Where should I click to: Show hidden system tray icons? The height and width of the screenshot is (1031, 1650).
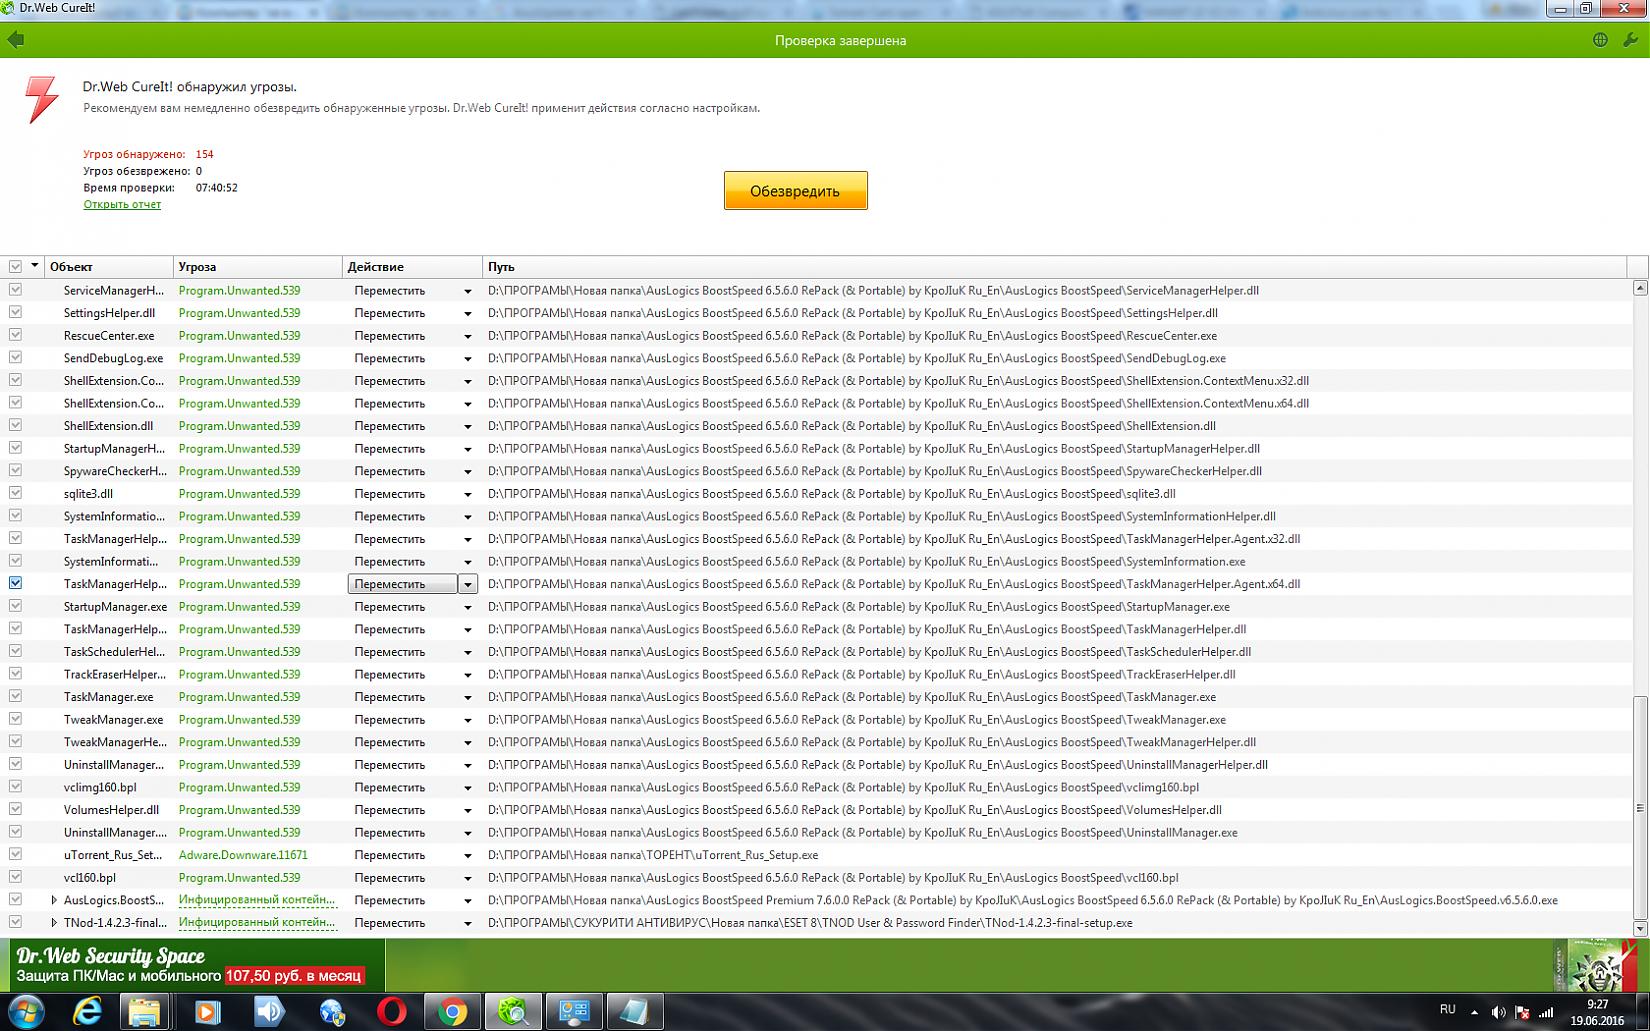1474,1012
